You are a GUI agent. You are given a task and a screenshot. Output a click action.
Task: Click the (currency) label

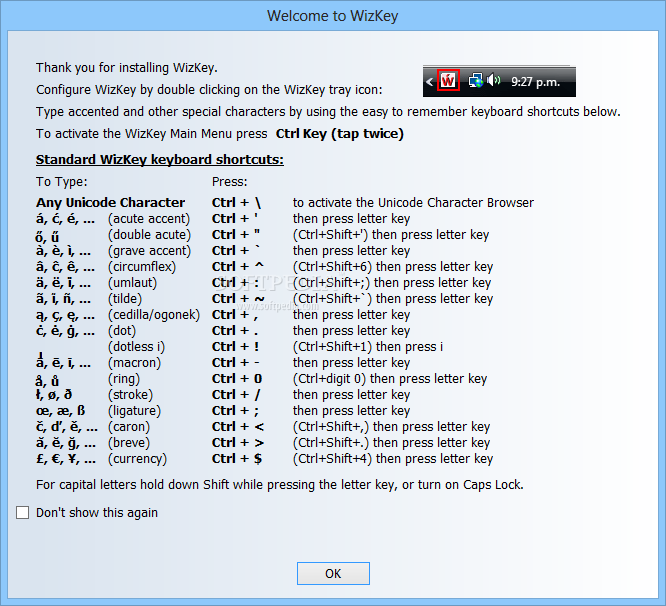point(138,459)
